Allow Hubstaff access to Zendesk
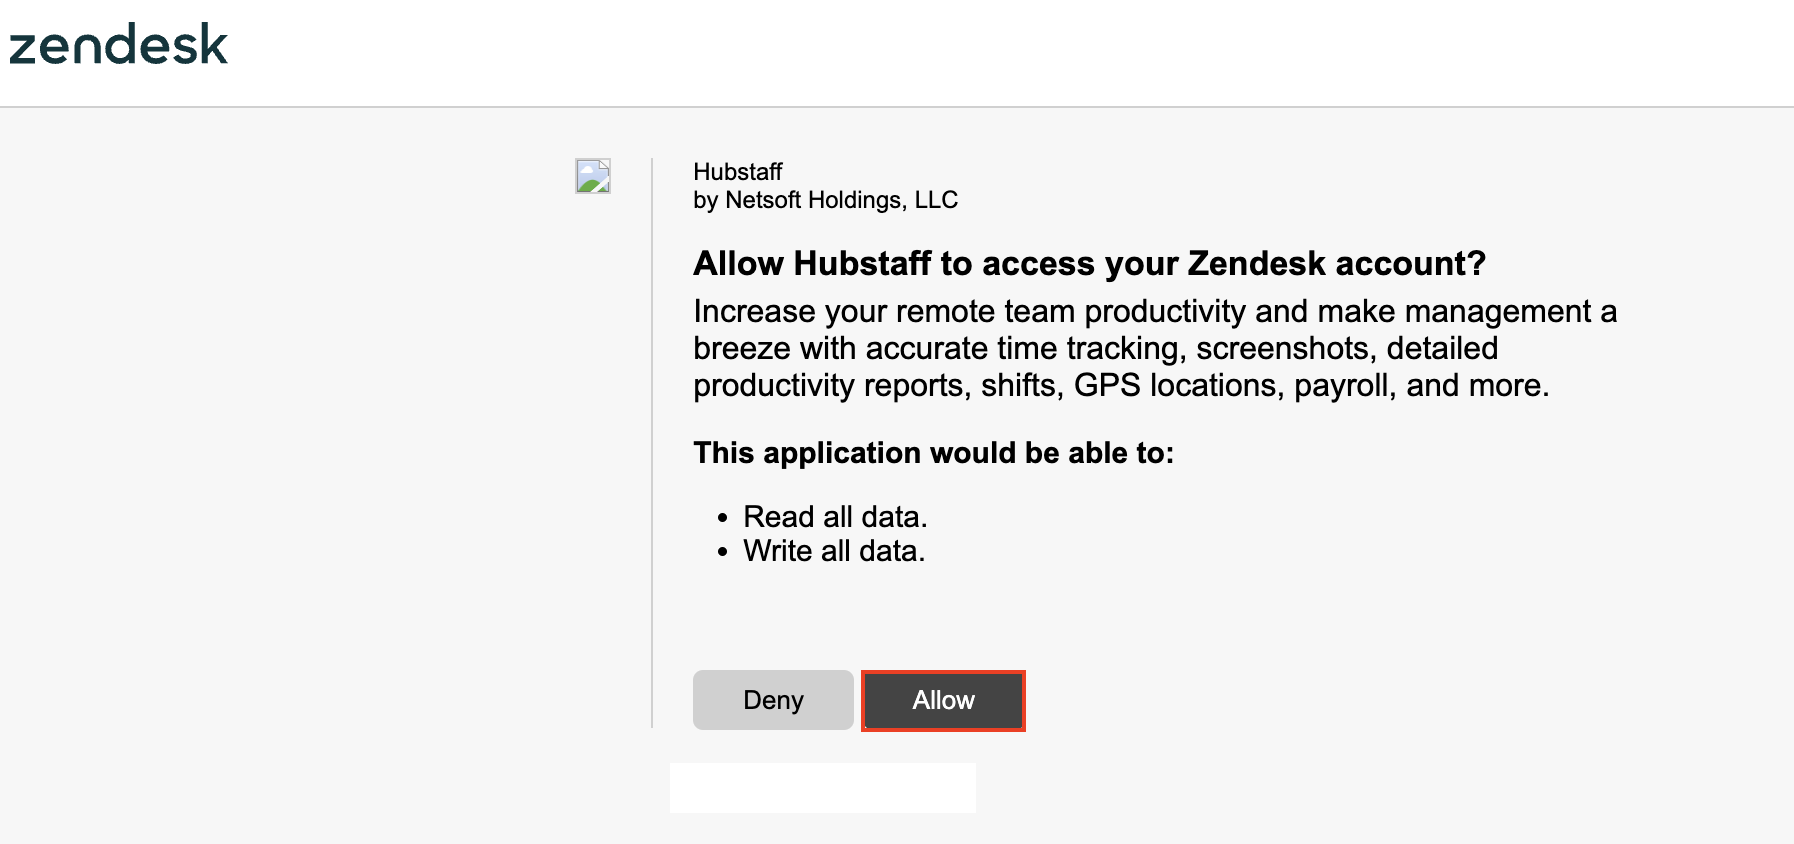The width and height of the screenshot is (1794, 844). pos(943,700)
